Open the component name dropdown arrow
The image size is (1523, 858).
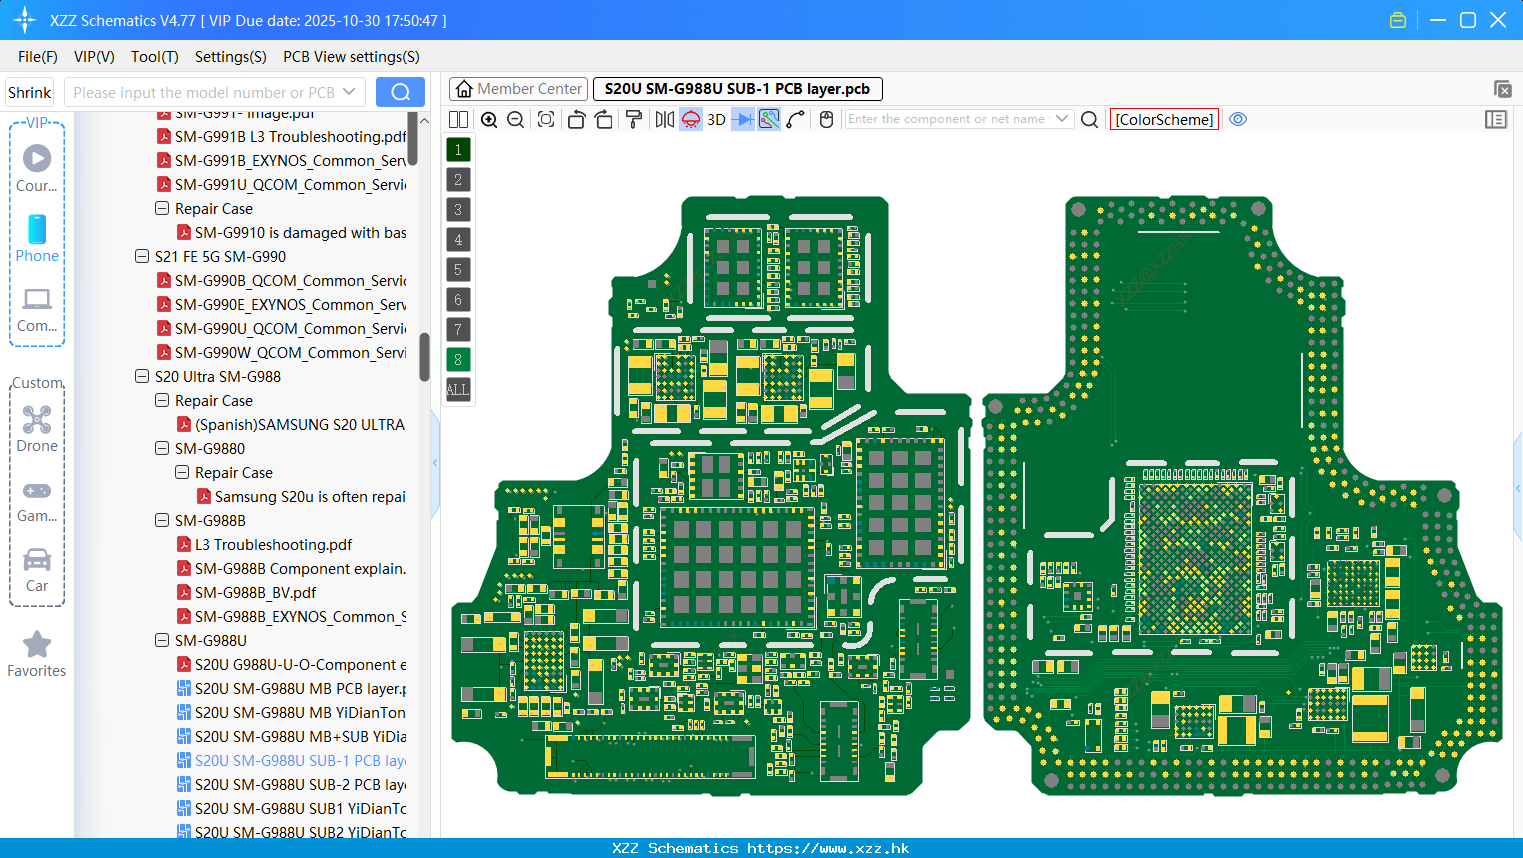point(1062,119)
